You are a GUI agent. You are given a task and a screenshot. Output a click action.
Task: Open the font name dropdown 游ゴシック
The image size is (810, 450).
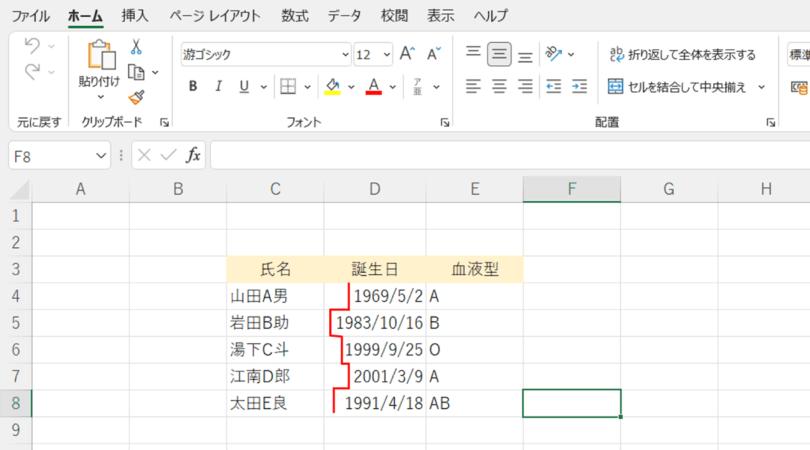click(345, 54)
